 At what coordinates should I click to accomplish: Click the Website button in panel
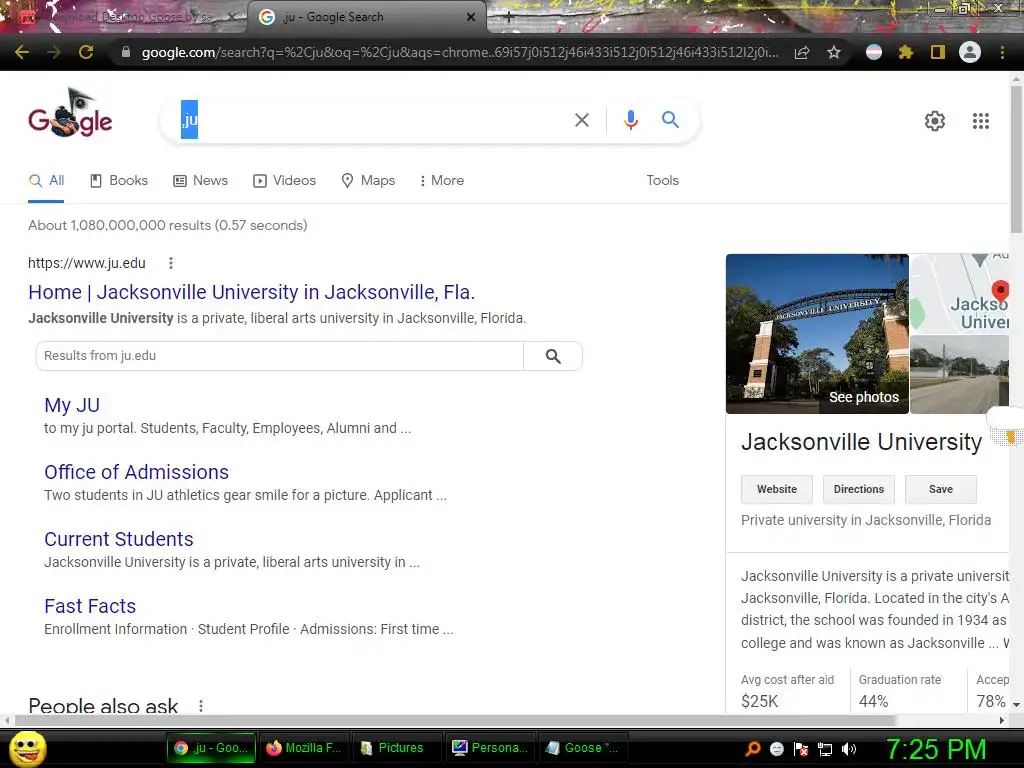coord(776,489)
